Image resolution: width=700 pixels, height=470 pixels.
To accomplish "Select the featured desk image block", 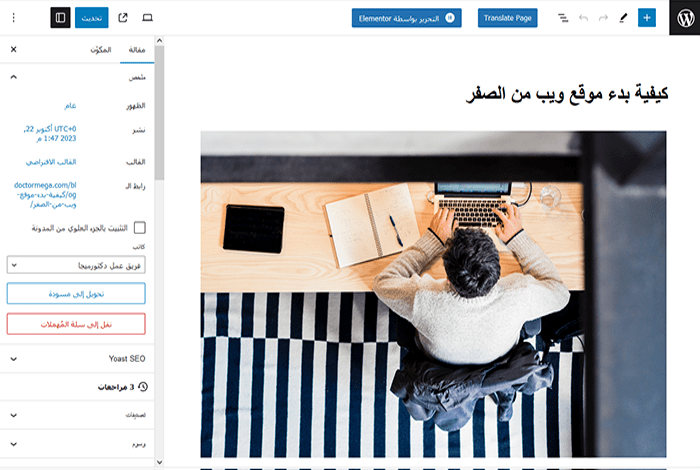I will tap(433, 294).
